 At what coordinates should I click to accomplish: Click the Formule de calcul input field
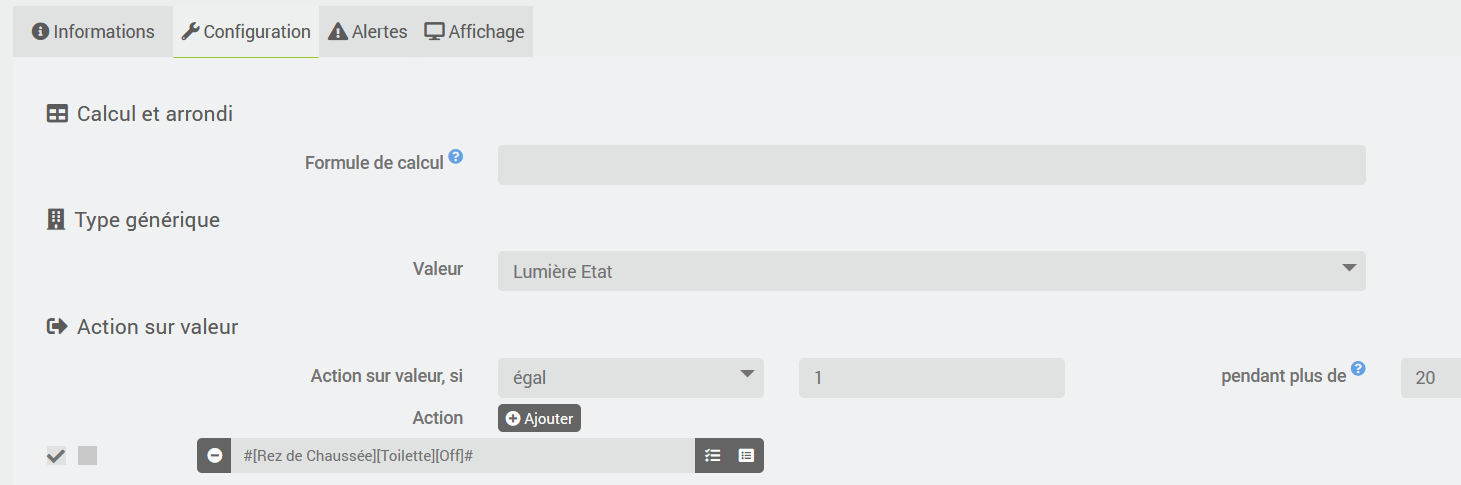coord(932,165)
